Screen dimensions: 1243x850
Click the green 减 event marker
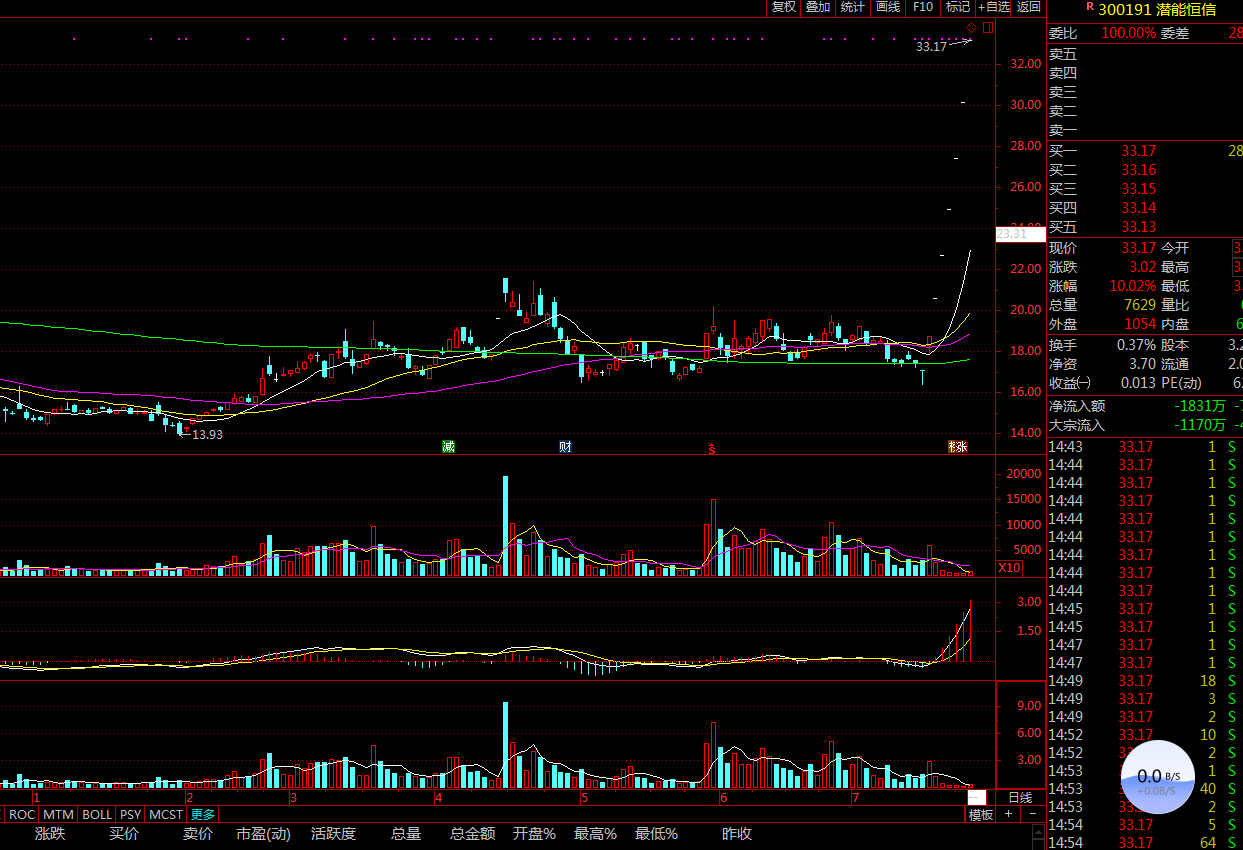click(449, 446)
